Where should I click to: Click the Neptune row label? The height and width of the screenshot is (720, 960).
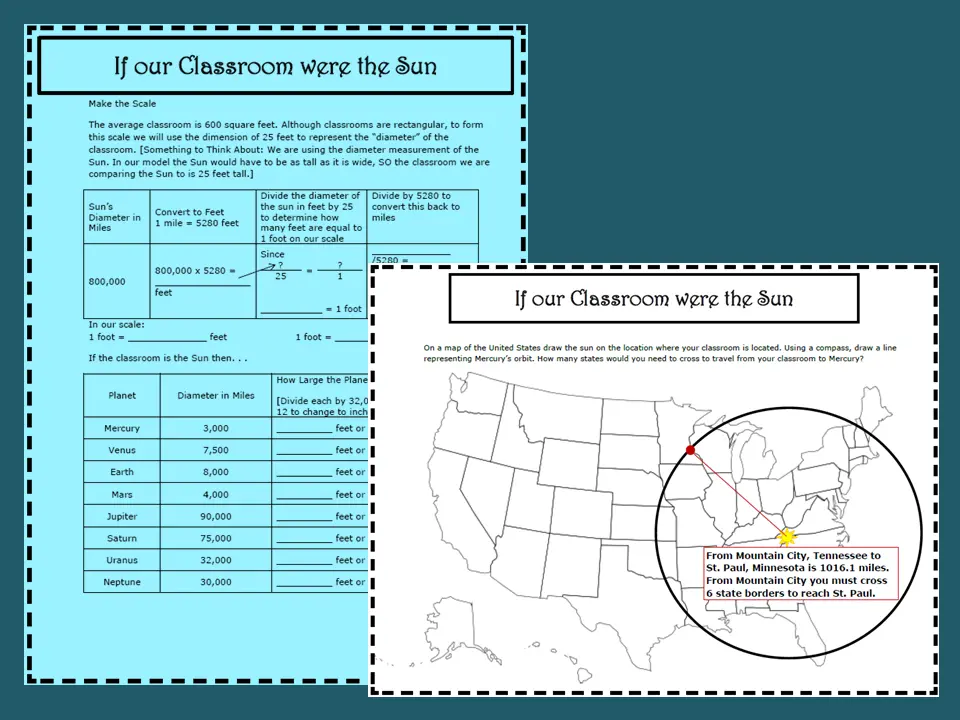tap(122, 582)
